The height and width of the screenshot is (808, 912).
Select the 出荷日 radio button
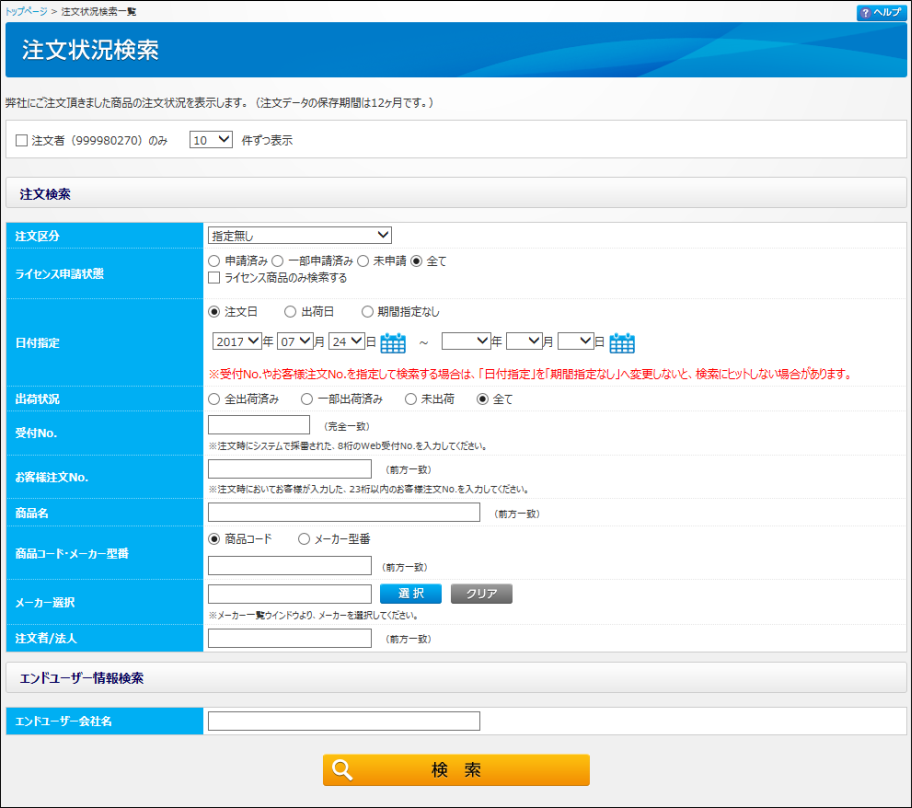(290, 312)
